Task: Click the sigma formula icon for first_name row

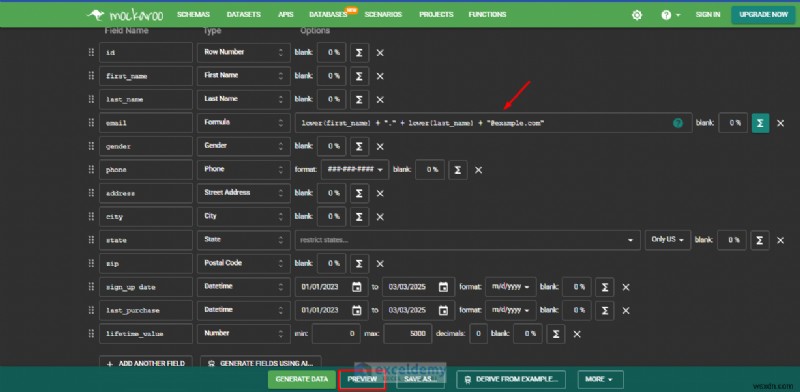Action: tap(359, 76)
